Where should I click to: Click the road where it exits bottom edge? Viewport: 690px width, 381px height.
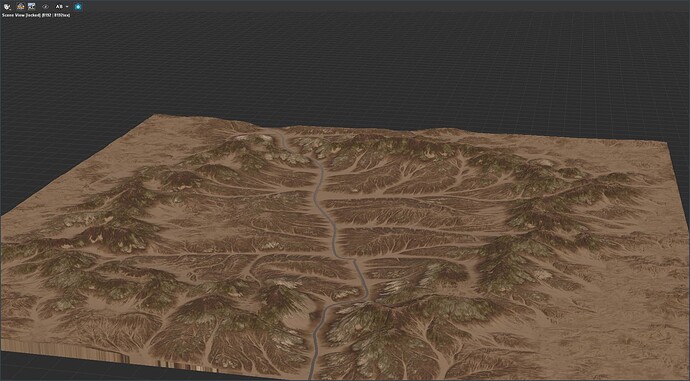pyautogui.click(x=312, y=376)
